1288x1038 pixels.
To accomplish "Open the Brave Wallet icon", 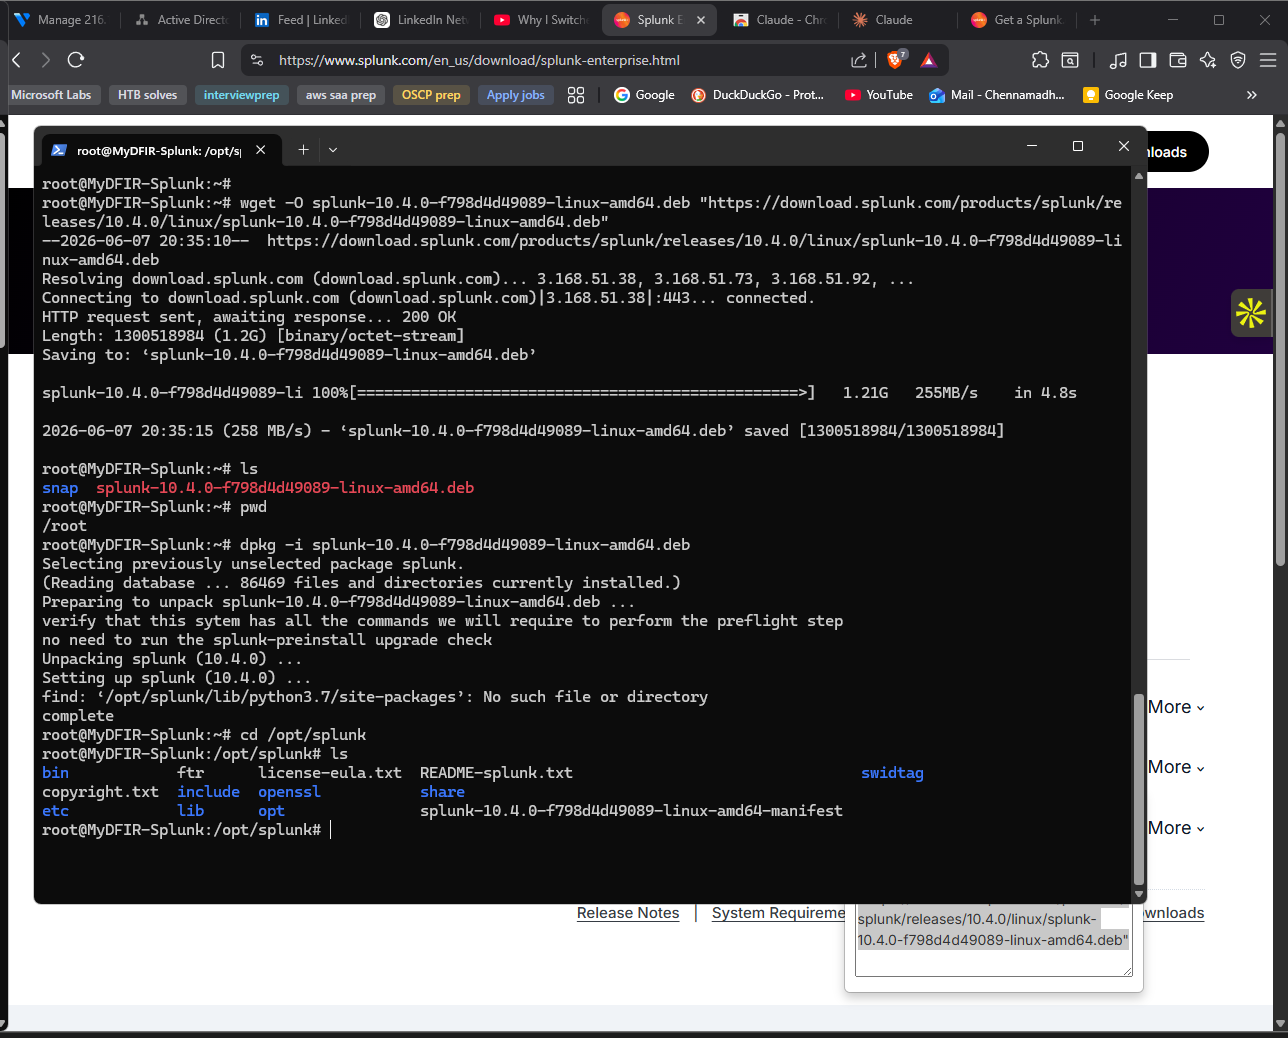I will point(1178,60).
